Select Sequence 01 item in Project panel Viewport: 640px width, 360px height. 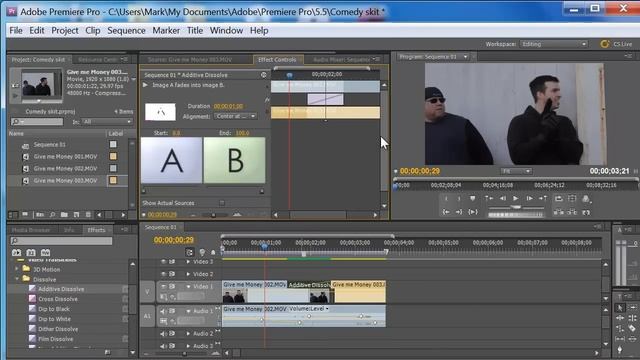pyautogui.click(x=49, y=144)
